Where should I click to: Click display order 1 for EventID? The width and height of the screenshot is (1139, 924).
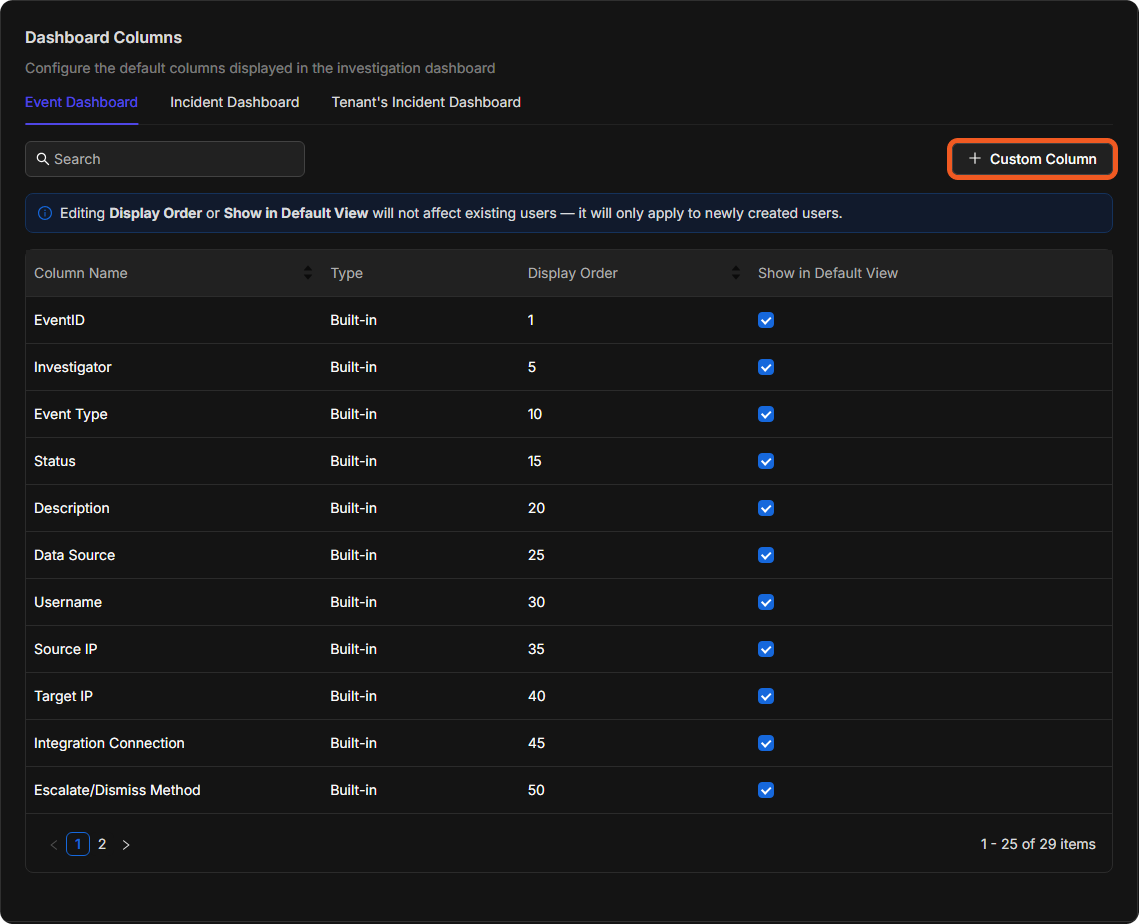coord(531,320)
